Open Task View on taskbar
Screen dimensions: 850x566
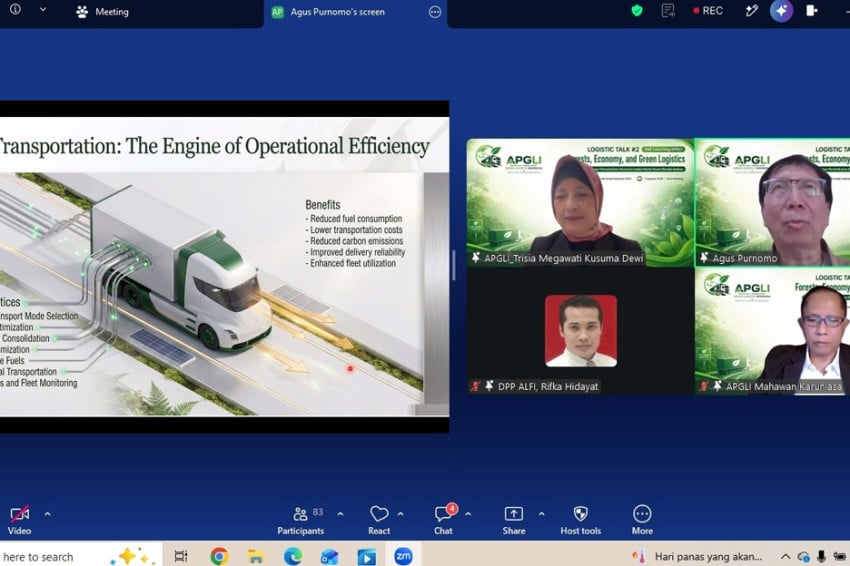click(x=181, y=556)
